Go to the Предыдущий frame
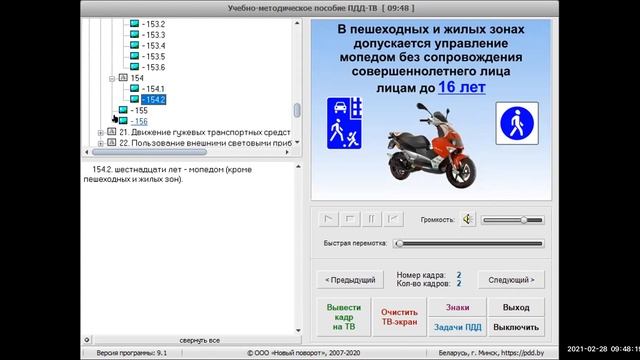This screenshot has height=360, width=640. click(x=350, y=280)
